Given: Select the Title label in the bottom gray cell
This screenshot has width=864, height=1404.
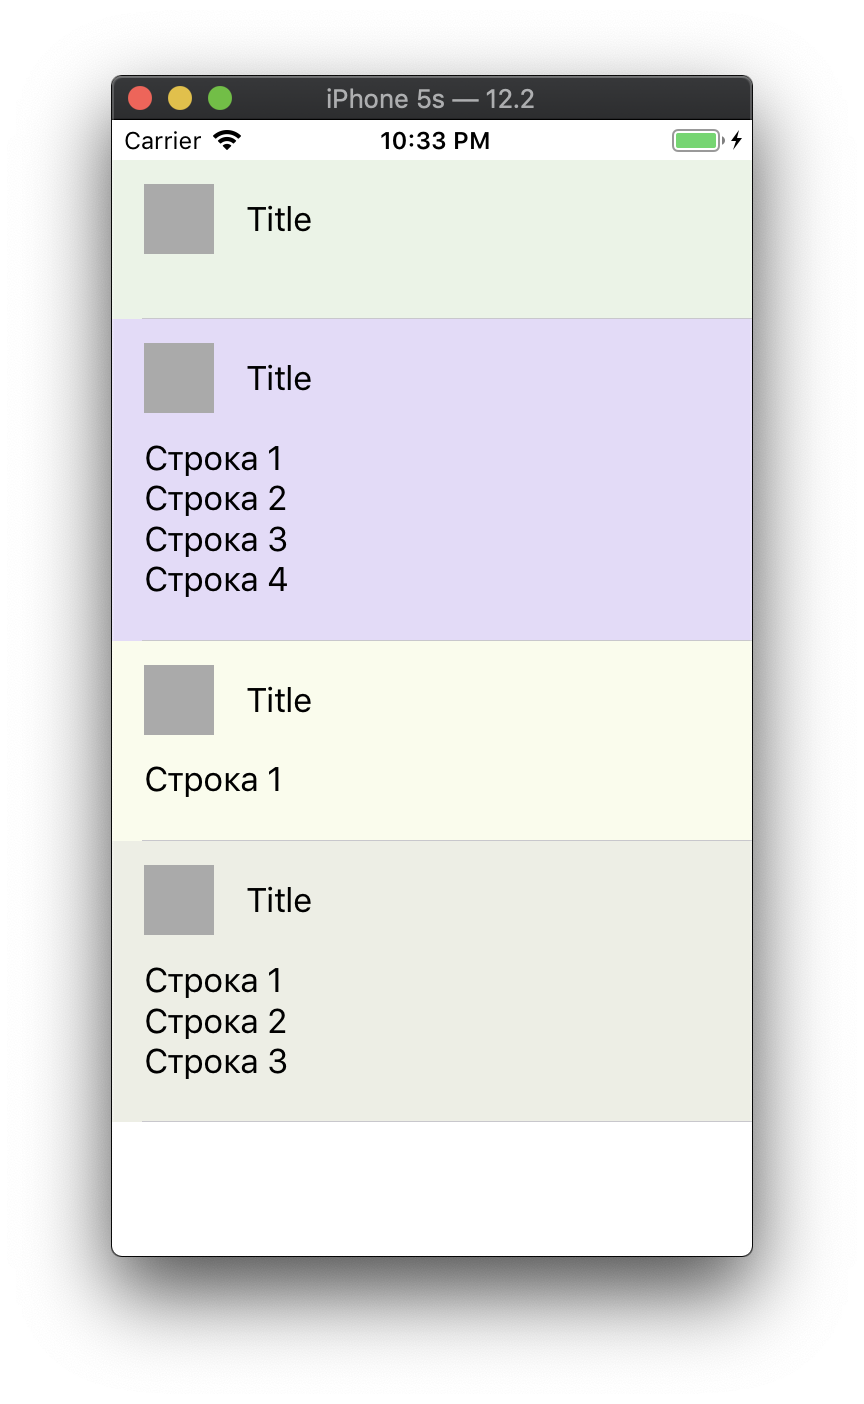Looking at the screenshot, I should click(x=279, y=900).
